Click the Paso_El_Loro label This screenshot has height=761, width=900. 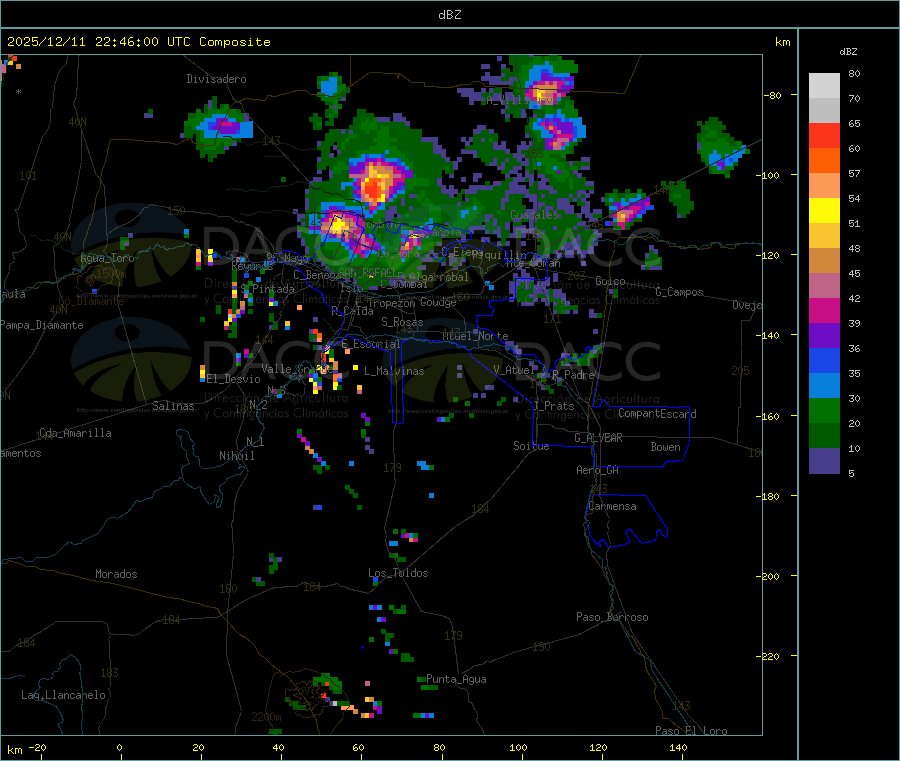click(x=691, y=731)
